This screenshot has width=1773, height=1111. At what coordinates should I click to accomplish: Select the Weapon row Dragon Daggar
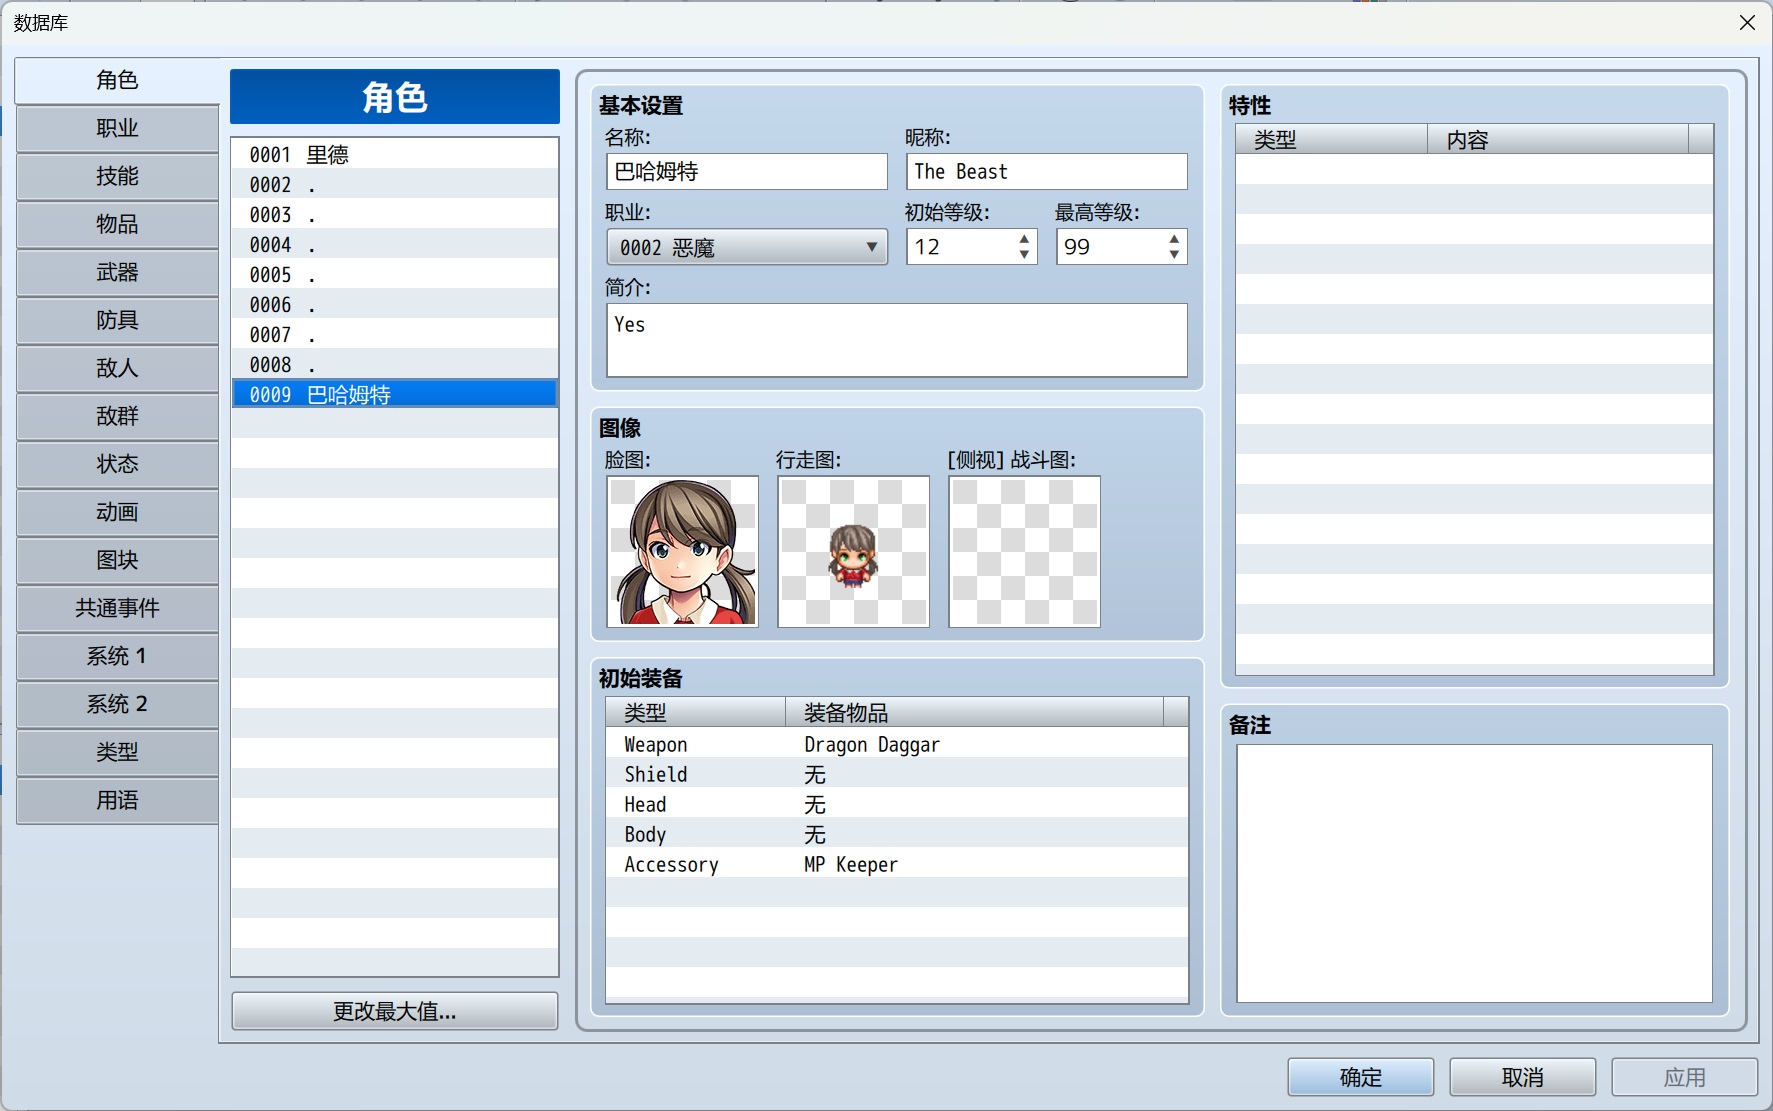(x=897, y=744)
